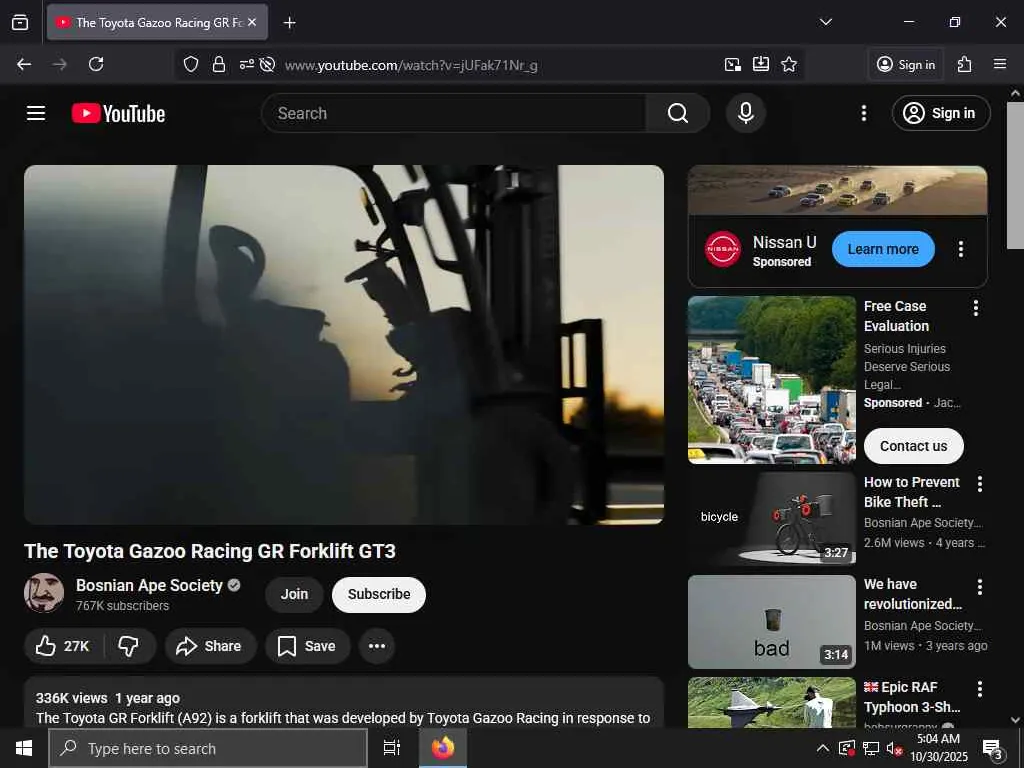Expand the video description box

click(344, 702)
